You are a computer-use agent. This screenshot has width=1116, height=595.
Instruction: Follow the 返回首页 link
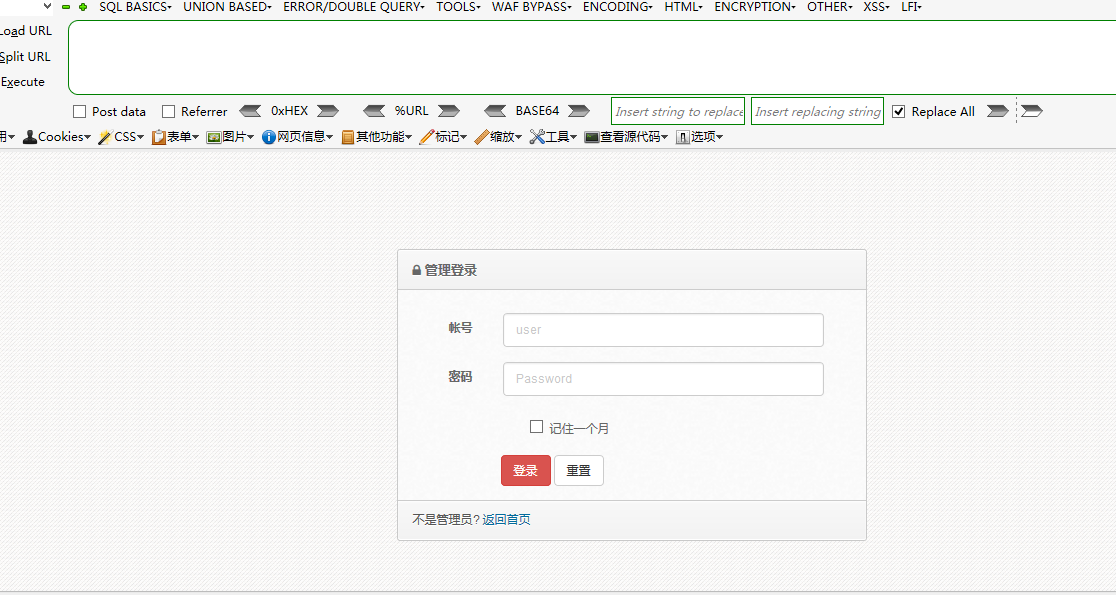[506, 520]
